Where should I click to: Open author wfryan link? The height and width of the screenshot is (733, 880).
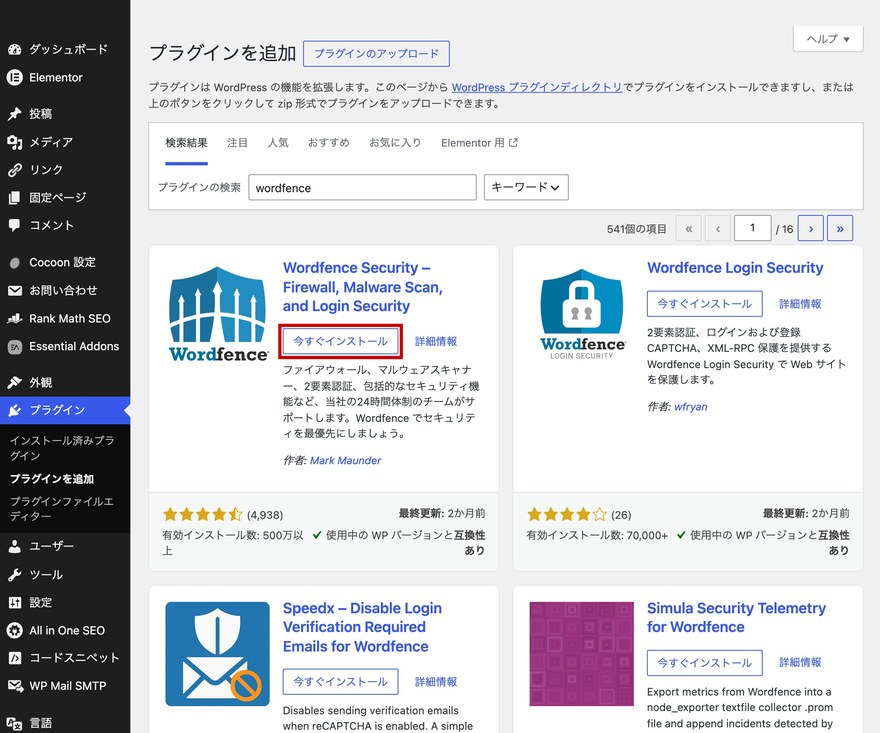[x=690, y=406]
